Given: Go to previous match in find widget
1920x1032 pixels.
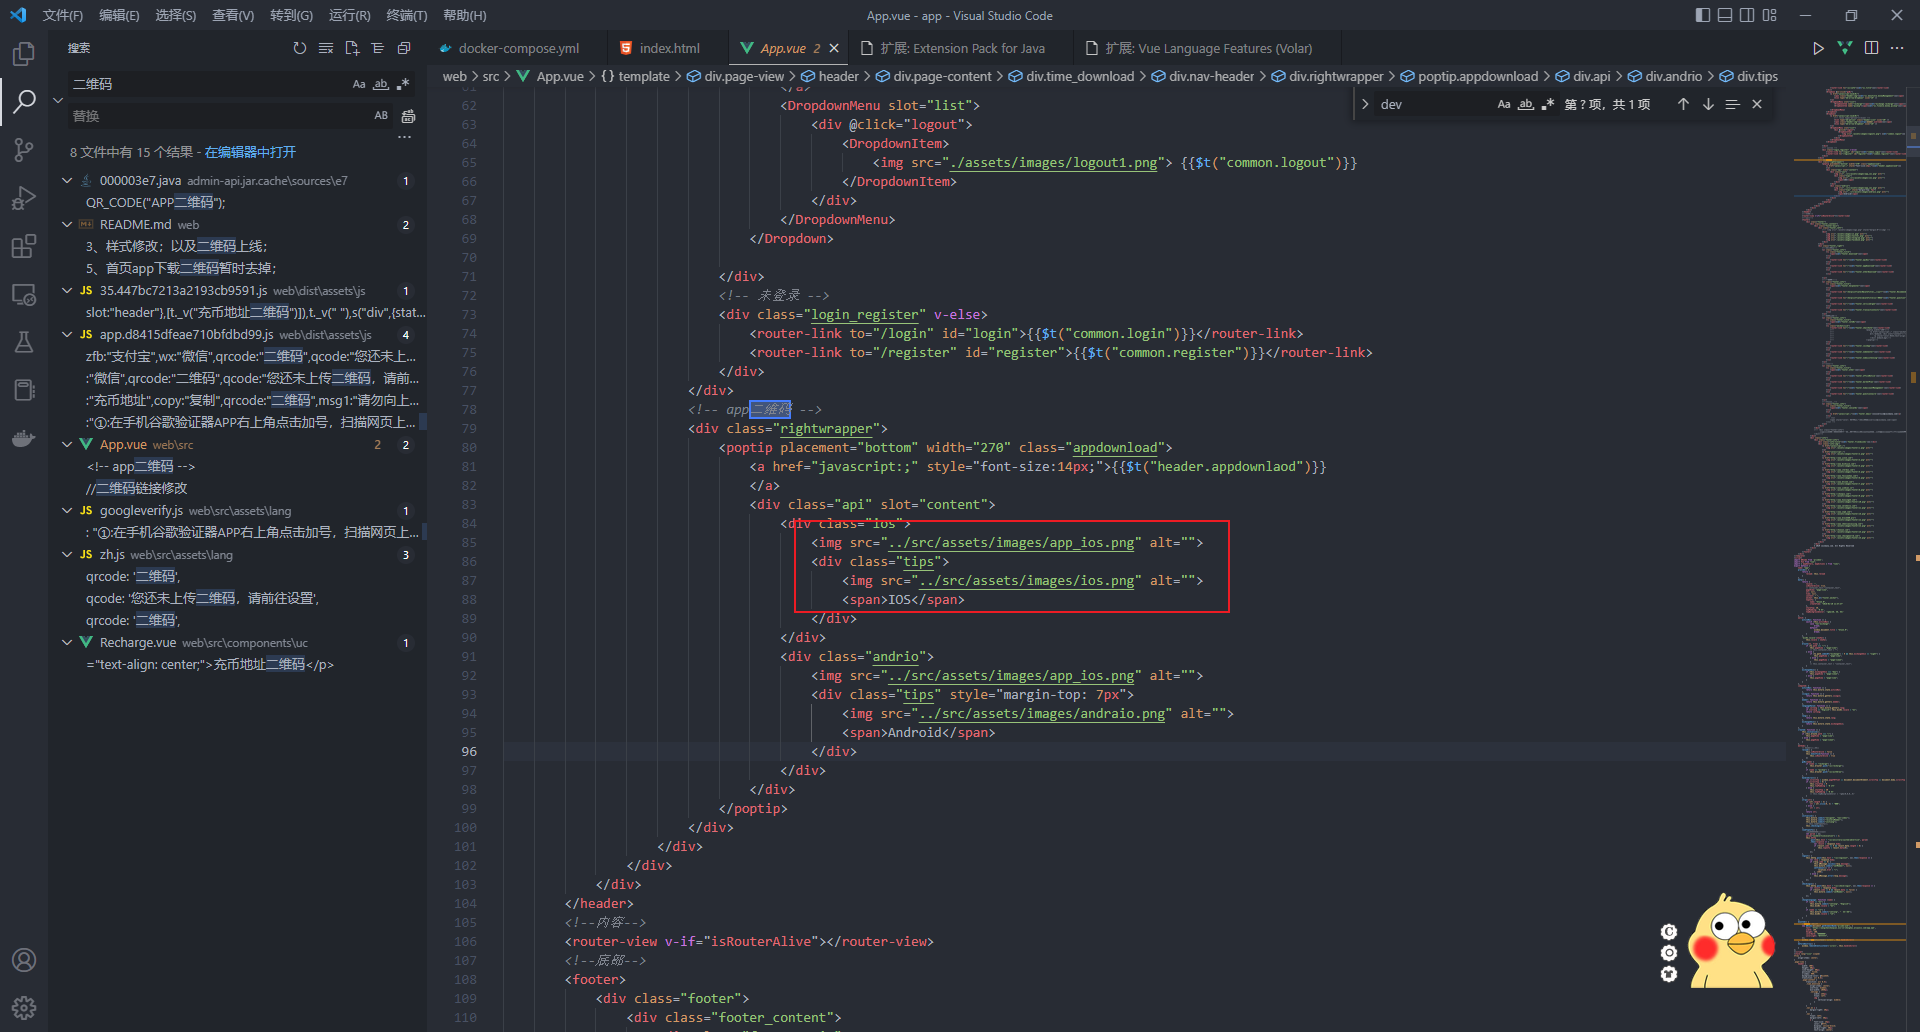Looking at the screenshot, I should [1683, 104].
